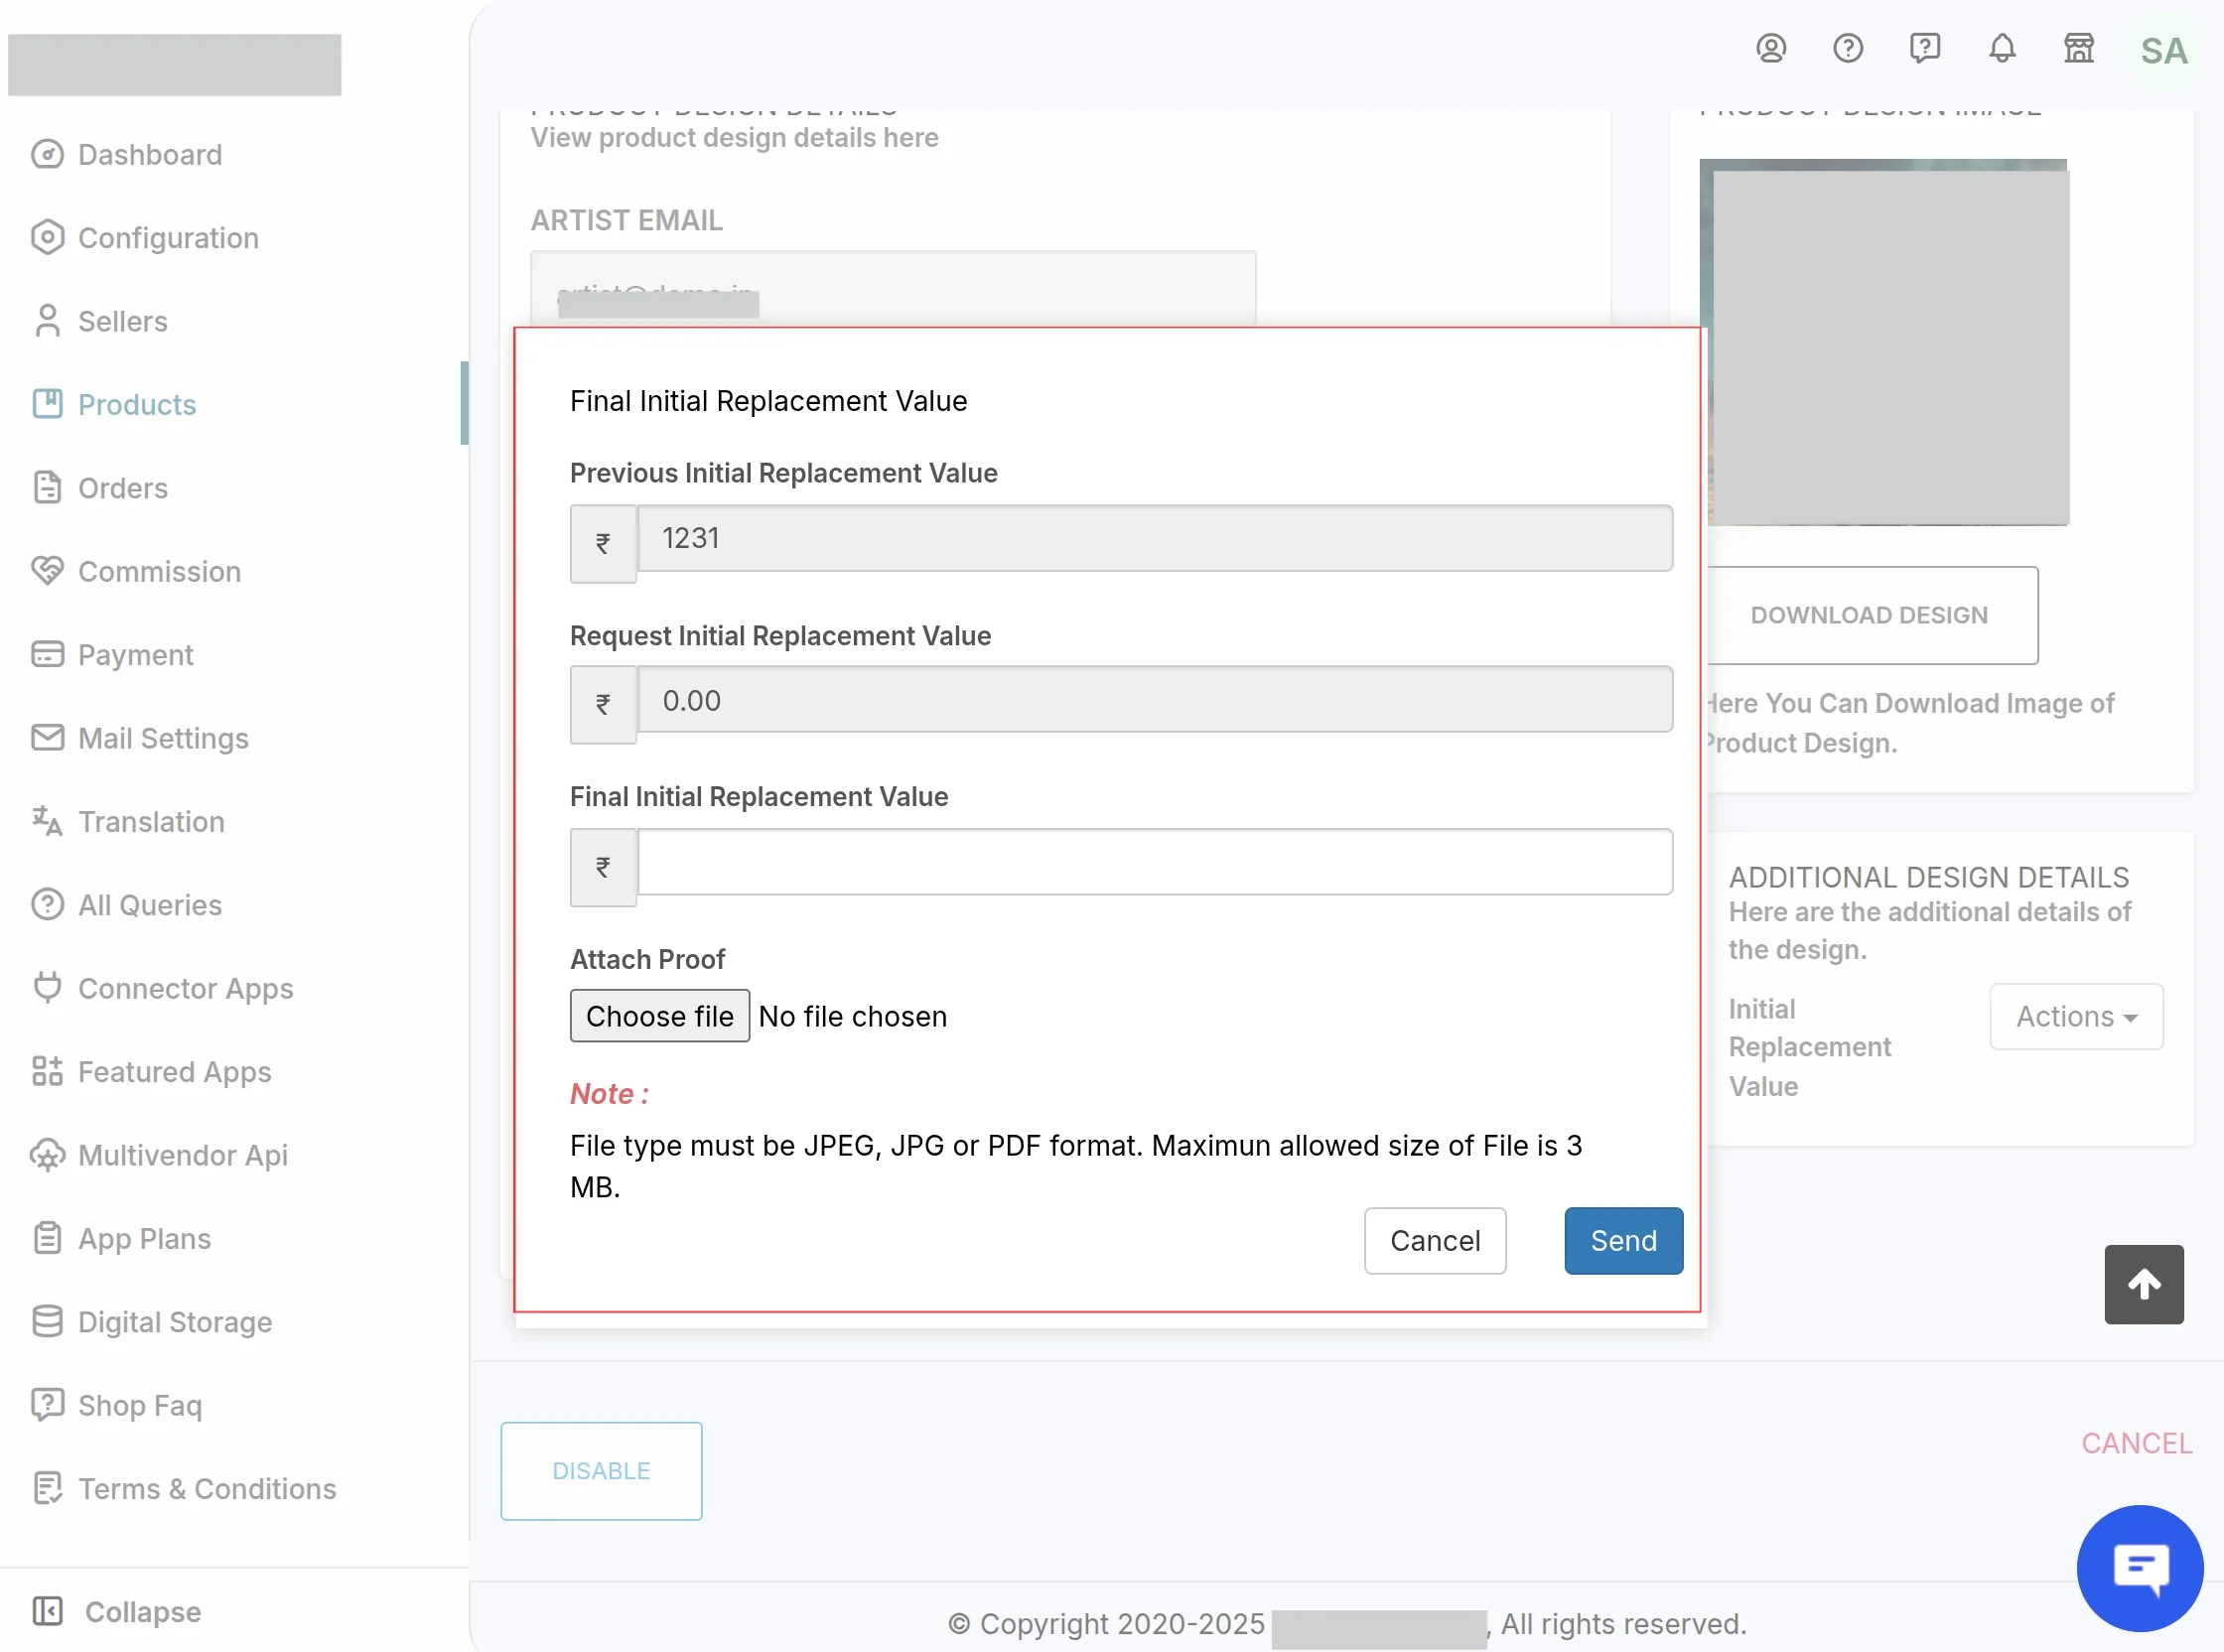Click the Multivendor Api label

pos(183,1155)
